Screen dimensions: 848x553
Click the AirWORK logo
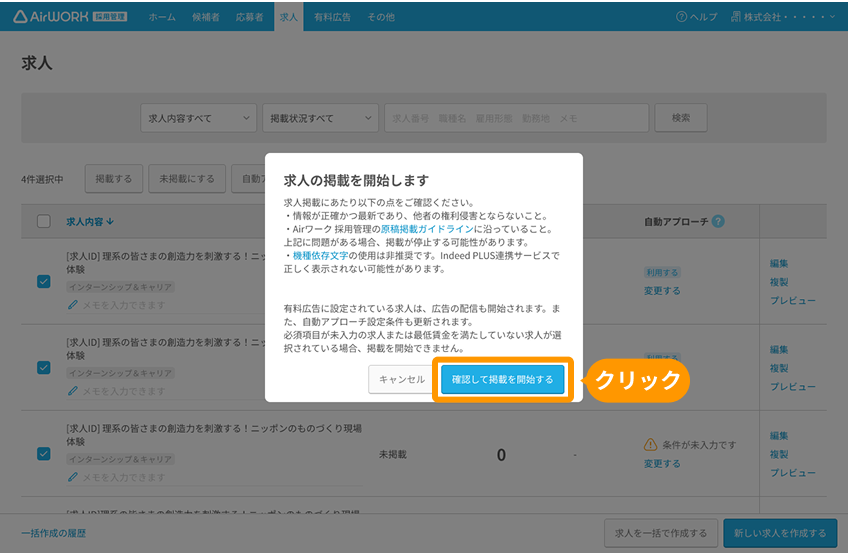pos(70,17)
